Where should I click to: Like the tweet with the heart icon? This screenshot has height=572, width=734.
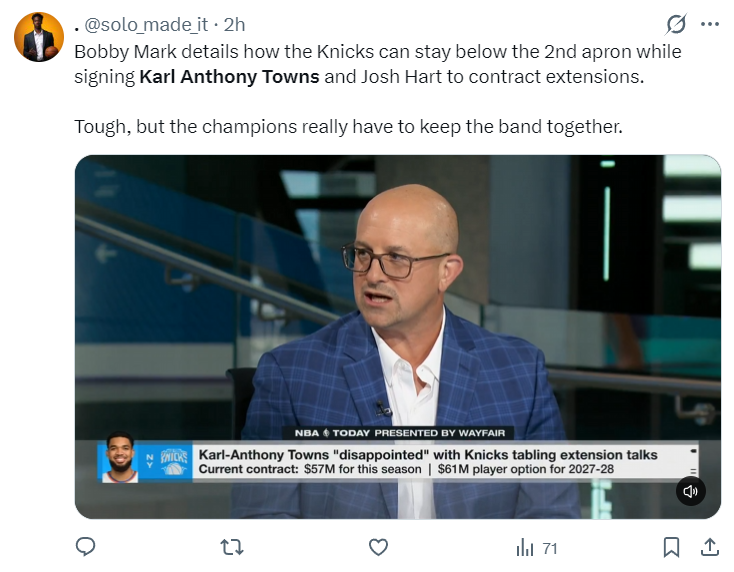point(378,547)
